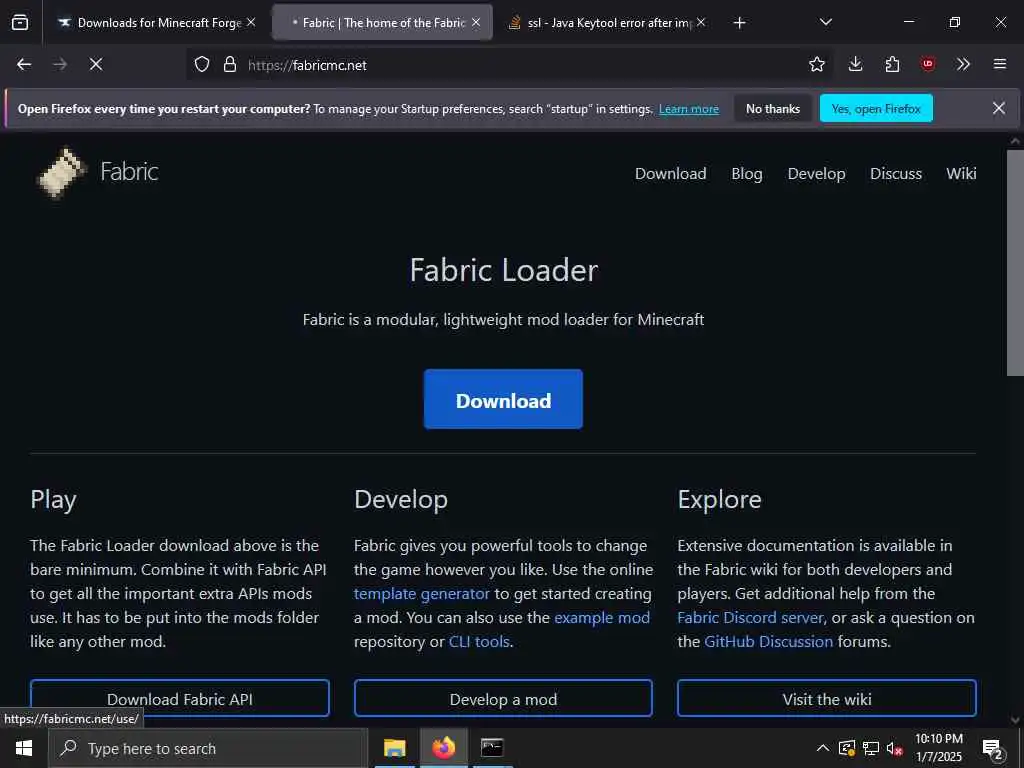Open Wiki in site navigation
Viewport: 1024px width, 768px height.
pyautogui.click(x=961, y=174)
